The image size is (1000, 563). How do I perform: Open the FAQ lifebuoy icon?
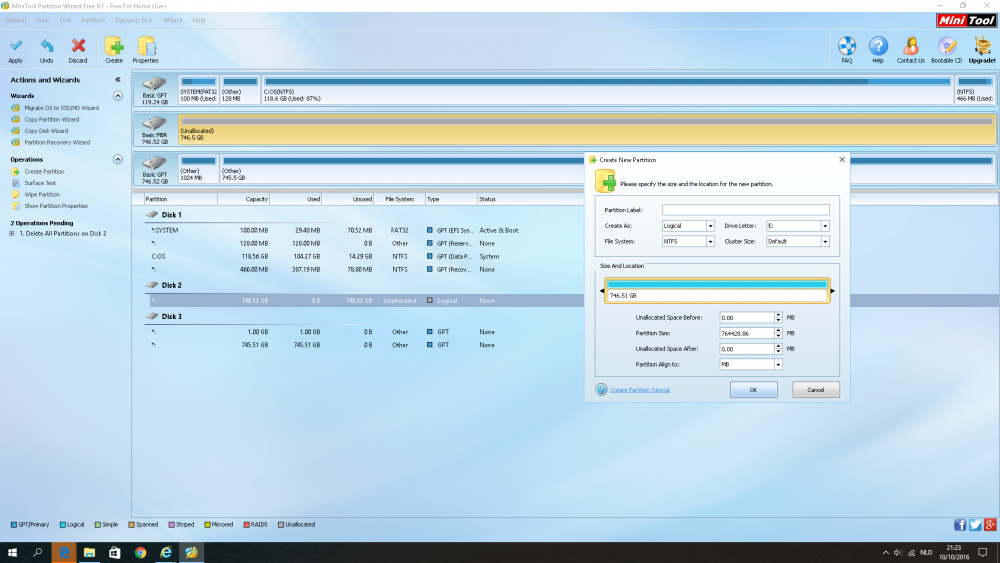click(847, 46)
